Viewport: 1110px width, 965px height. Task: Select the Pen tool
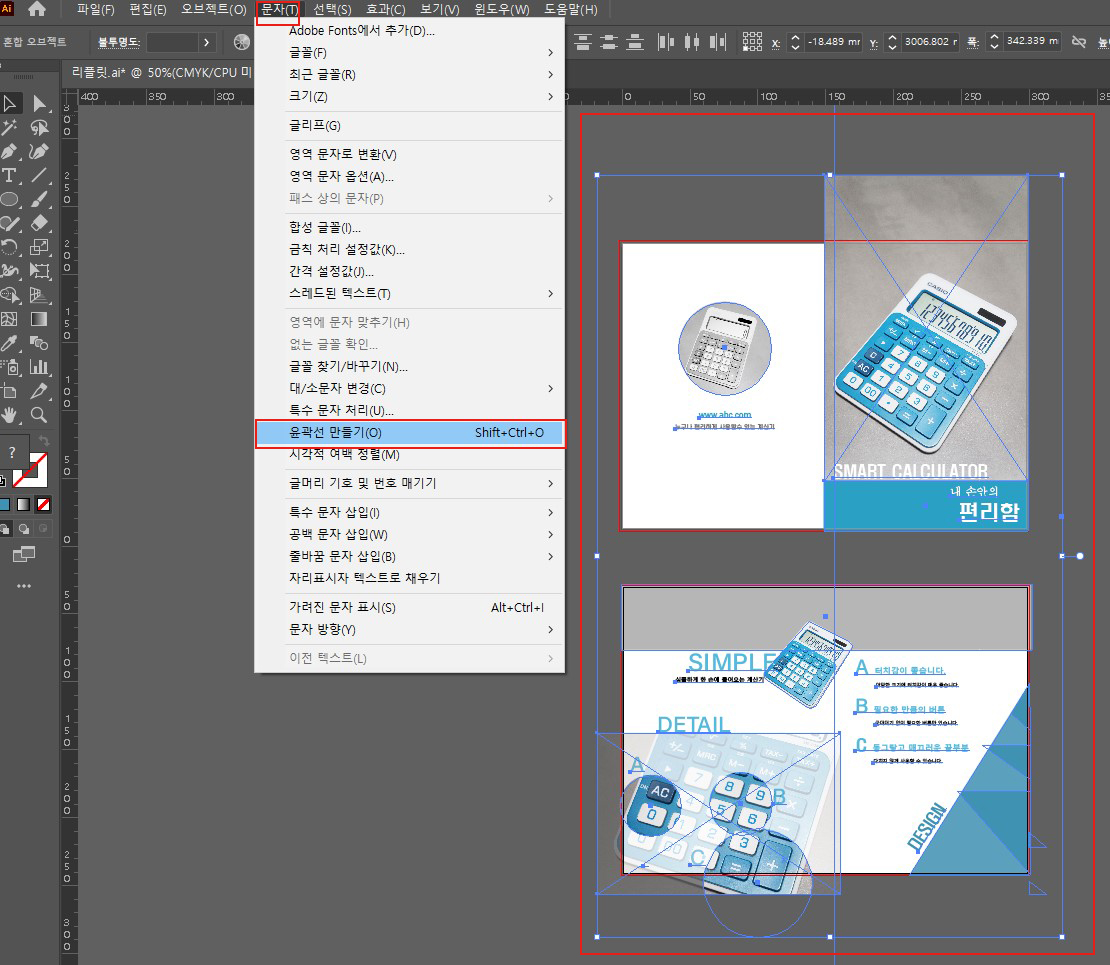tap(10, 152)
